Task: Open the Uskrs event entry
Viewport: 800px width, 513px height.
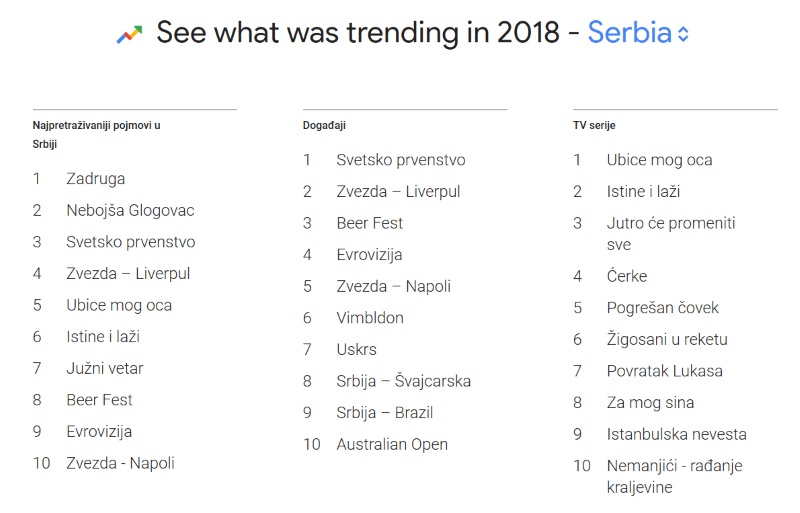Action: click(x=356, y=349)
